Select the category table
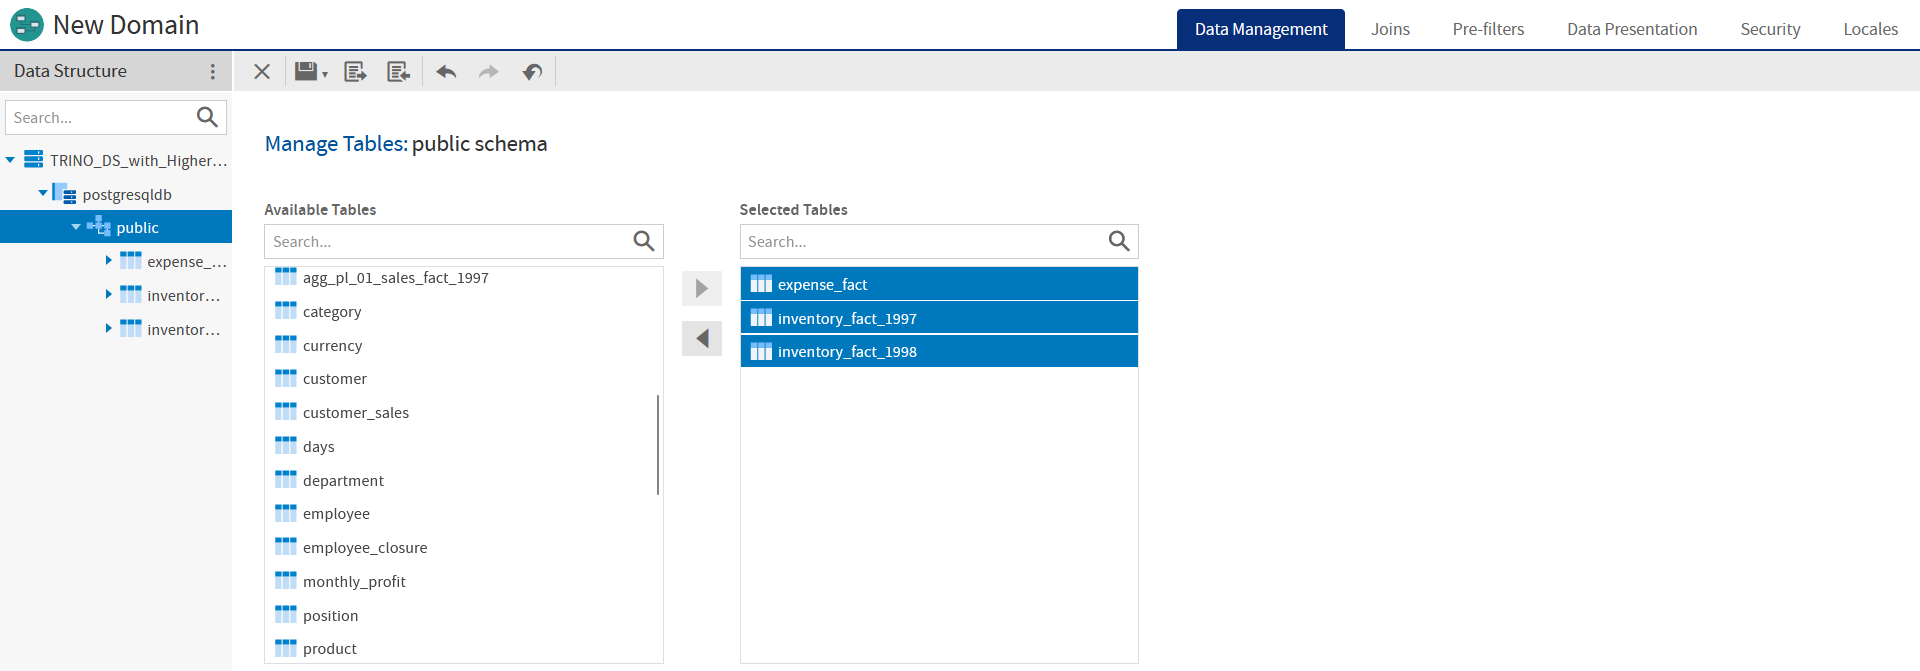The width and height of the screenshot is (1920, 671). click(464, 311)
